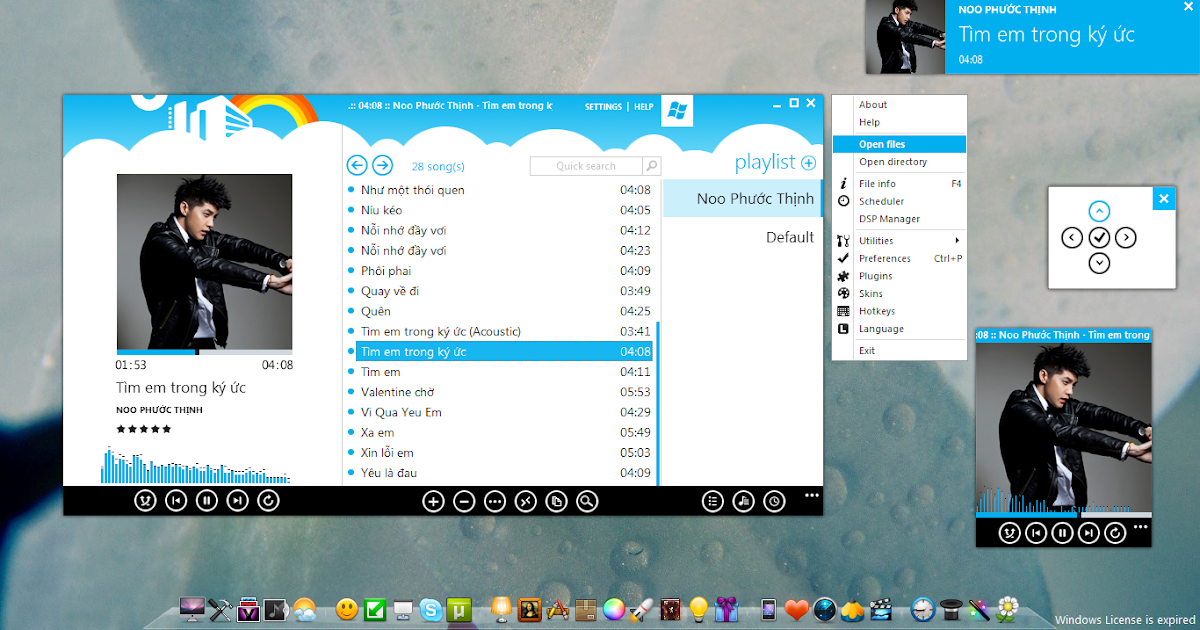Skip to previous track in main player

[x=176, y=501]
